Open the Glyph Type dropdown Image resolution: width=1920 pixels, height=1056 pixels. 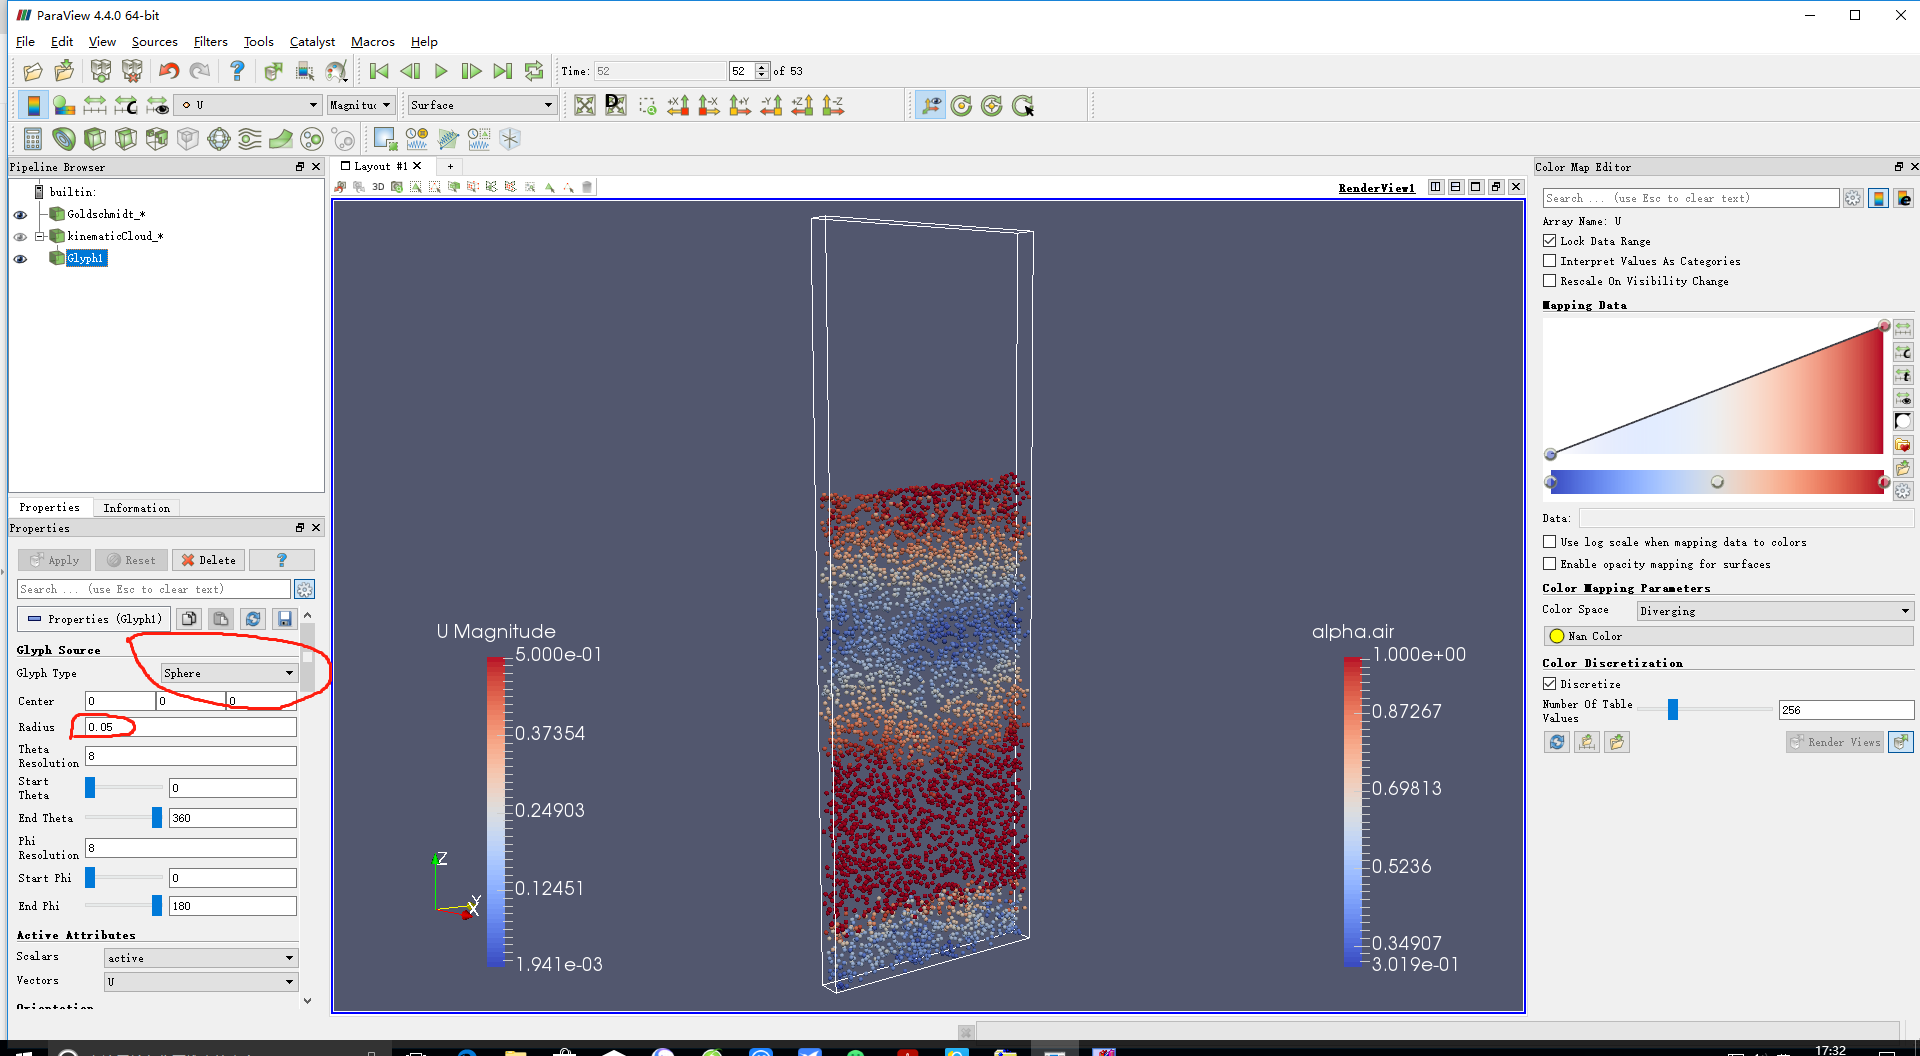tap(229, 673)
